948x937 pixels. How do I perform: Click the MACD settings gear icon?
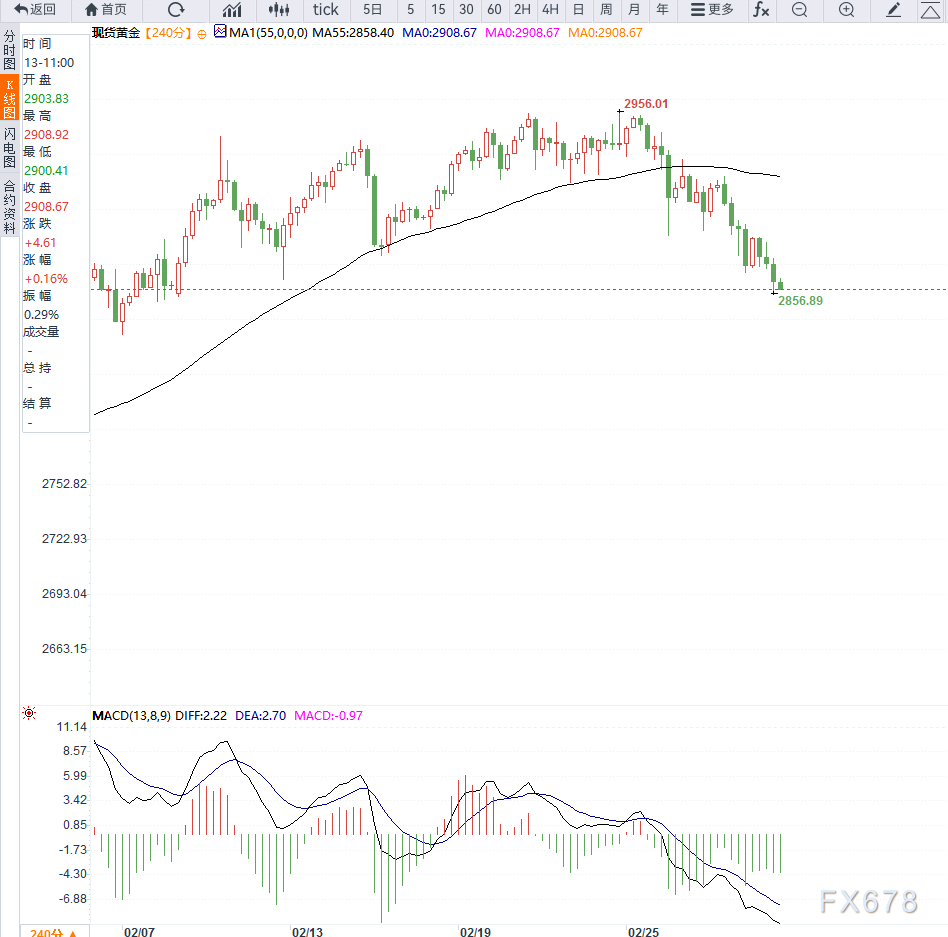(x=29, y=714)
